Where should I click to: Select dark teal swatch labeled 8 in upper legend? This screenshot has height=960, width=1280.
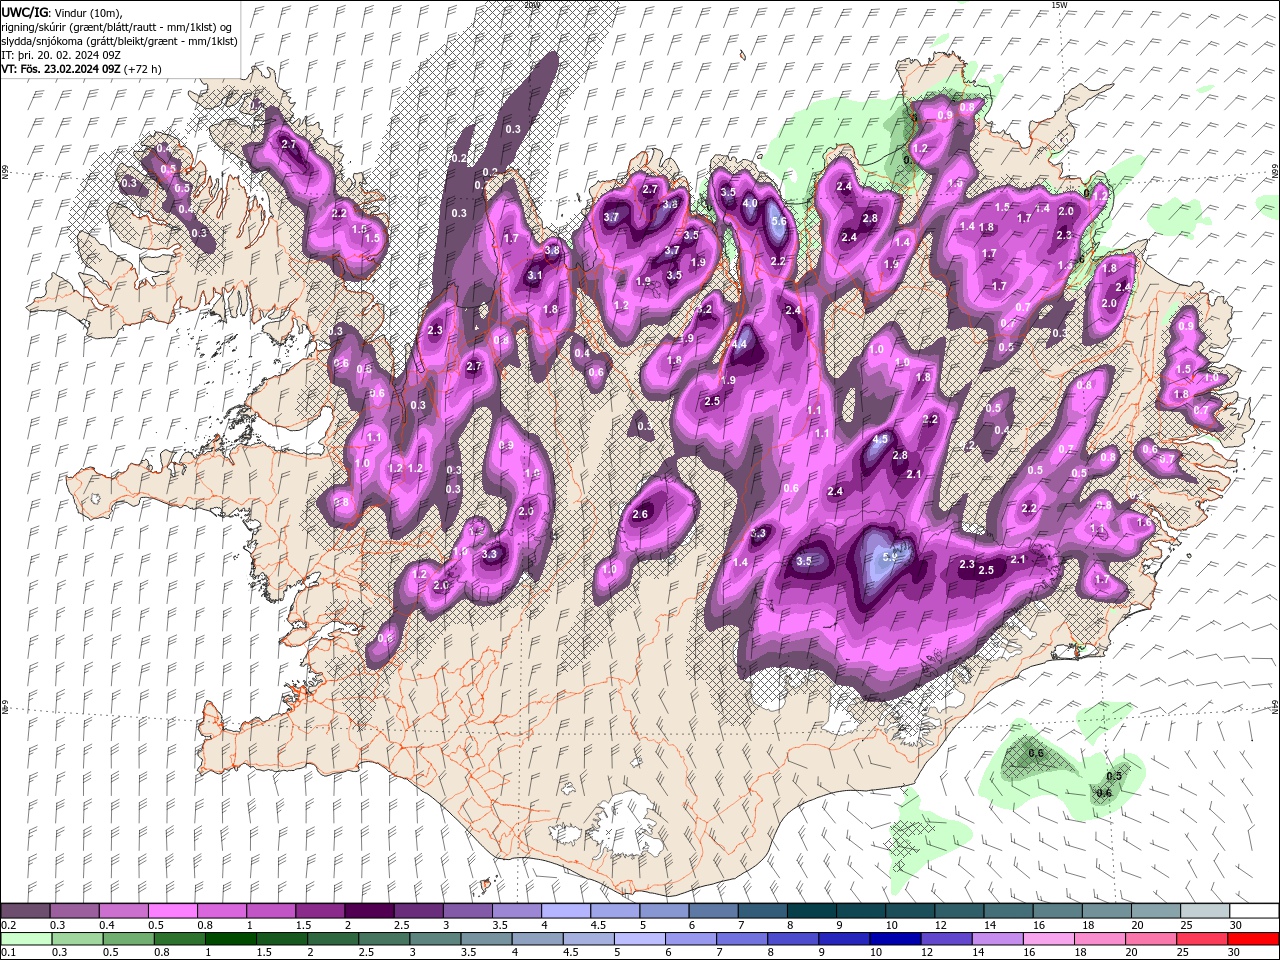point(812,911)
